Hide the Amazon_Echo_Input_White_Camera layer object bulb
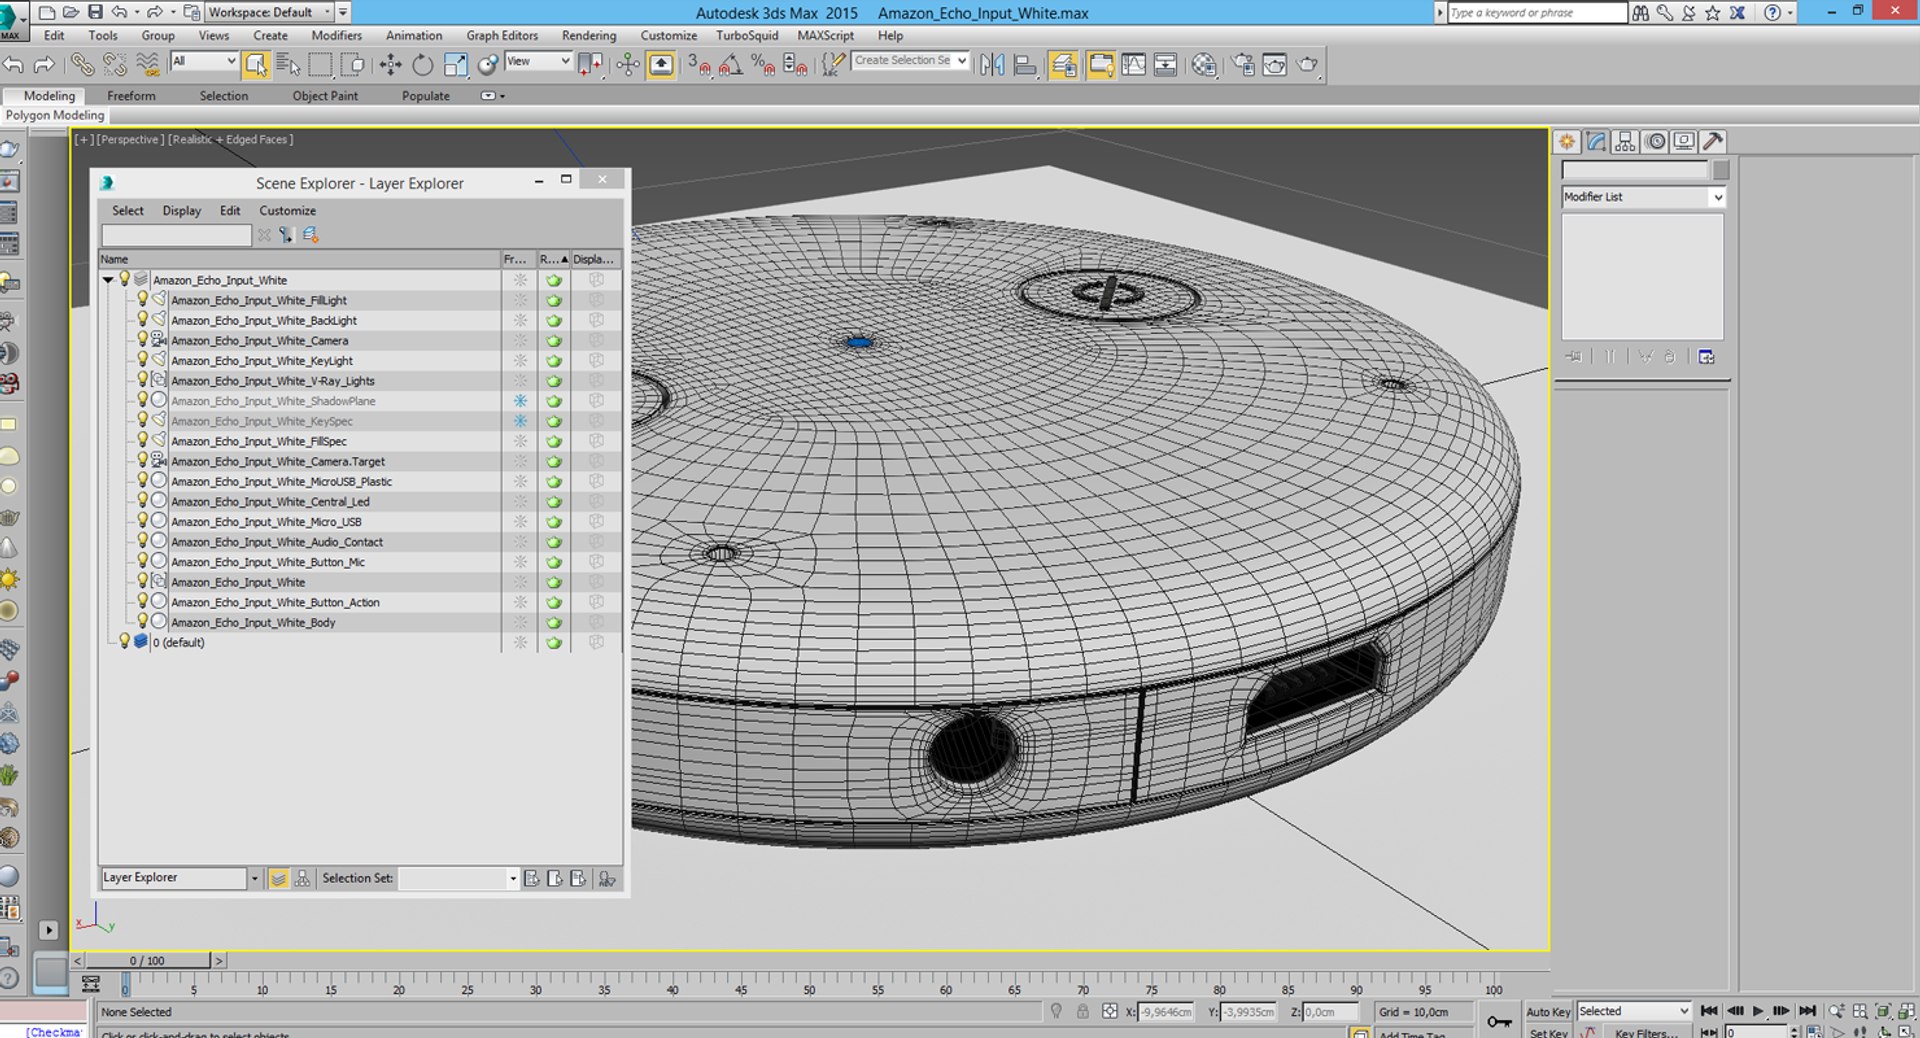 (x=142, y=340)
